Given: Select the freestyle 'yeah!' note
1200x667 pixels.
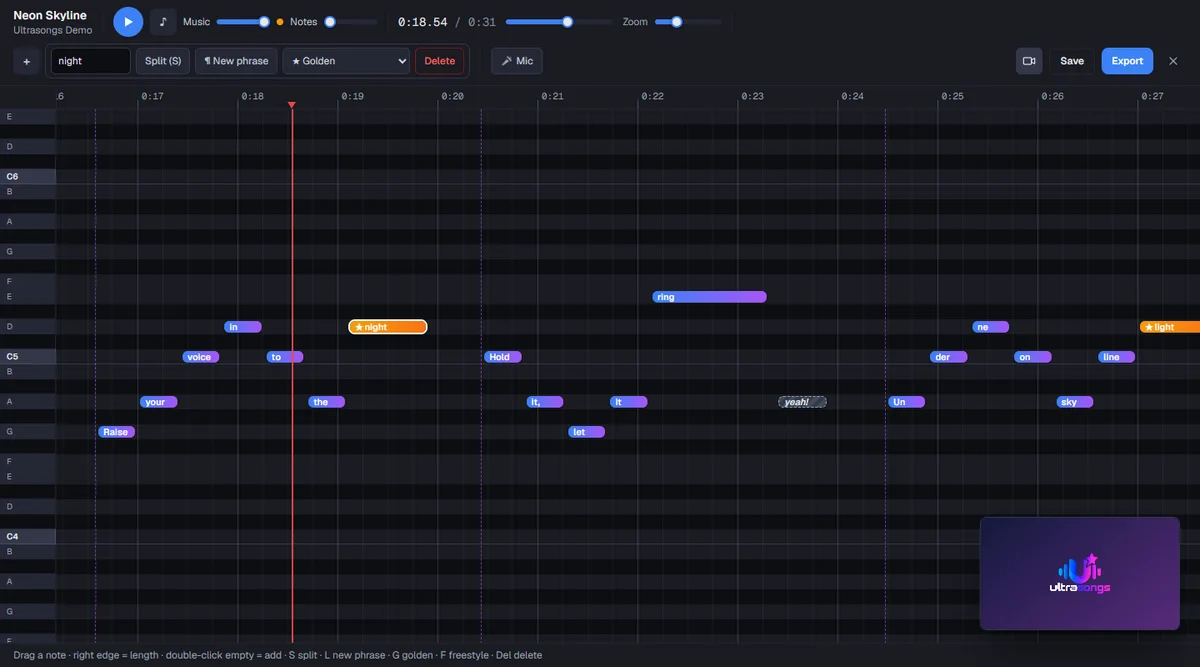Looking at the screenshot, I should 803,402.
